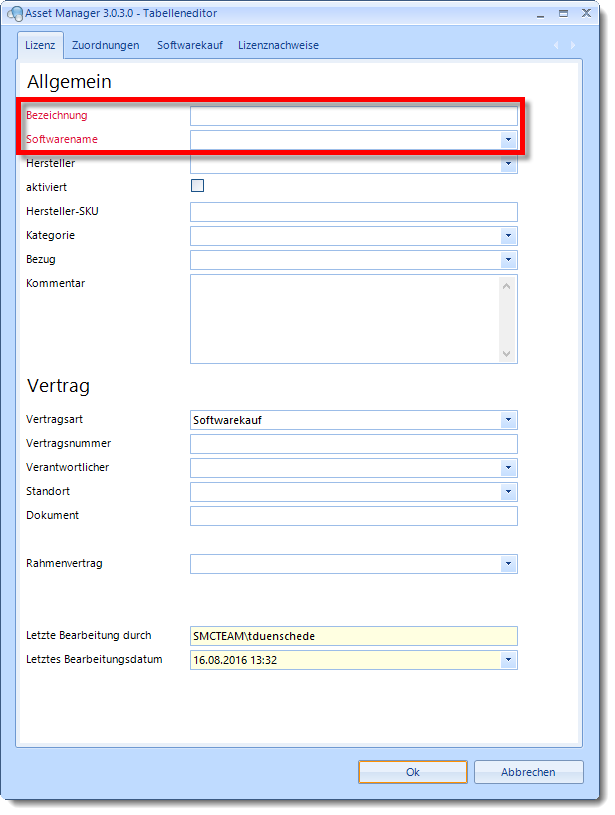Open the Softwarekauf tab
This screenshot has width=615, height=815.
190,45
